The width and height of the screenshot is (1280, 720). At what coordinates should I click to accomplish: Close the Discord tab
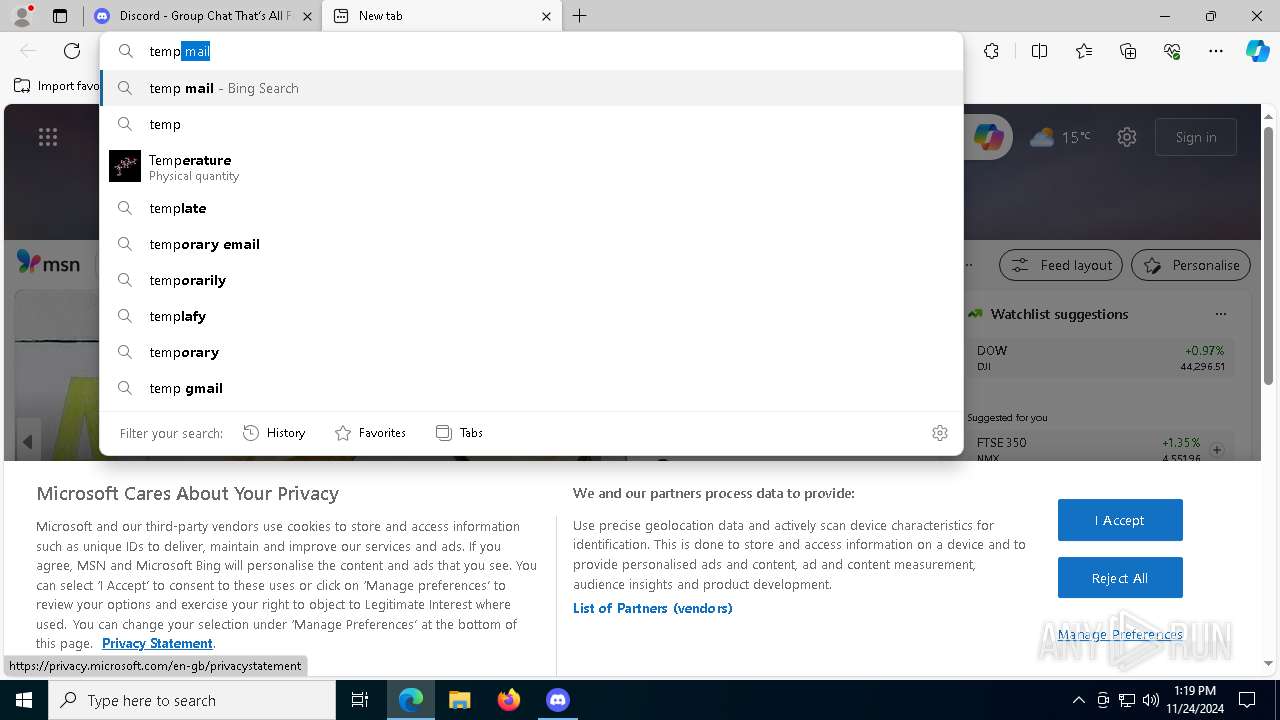click(306, 16)
